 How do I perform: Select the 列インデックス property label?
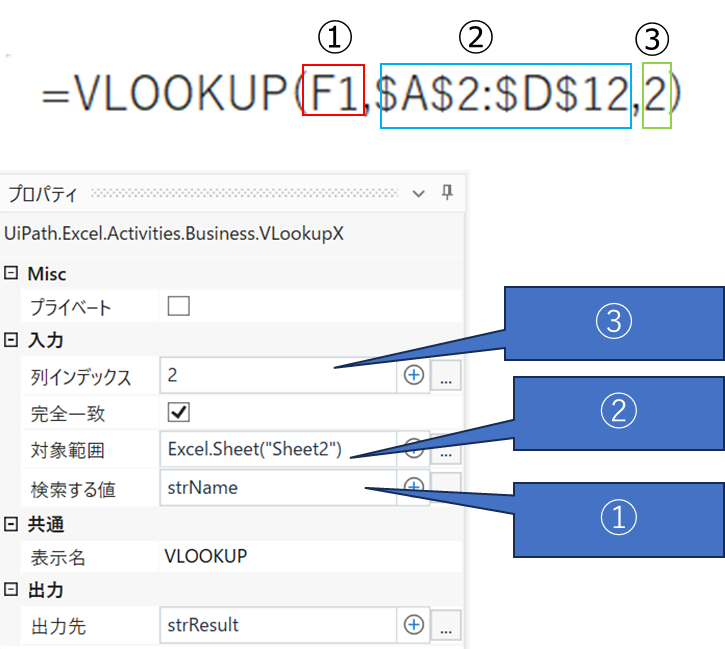[x=81, y=377]
